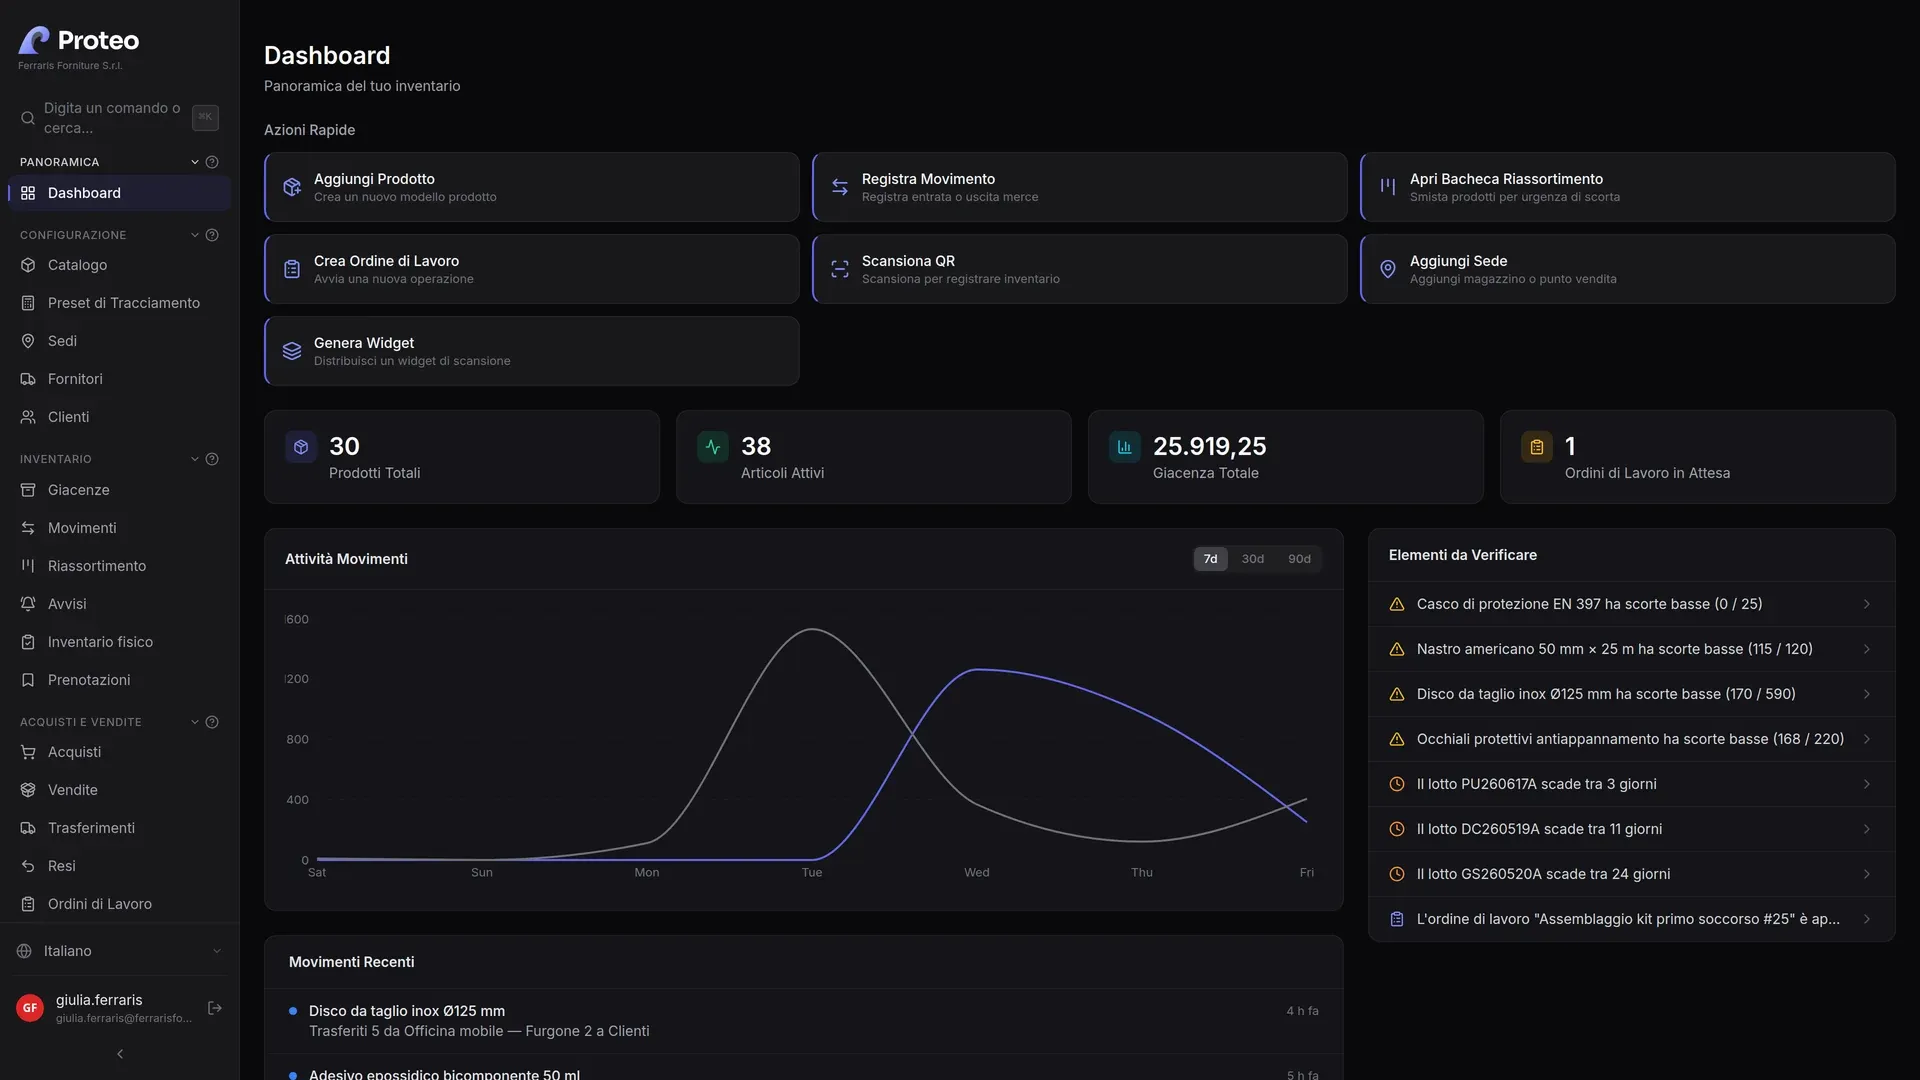Open Trasferimenti in the sidebar
The width and height of the screenshot is (1920, 1080).
click(x=120, y=828)
